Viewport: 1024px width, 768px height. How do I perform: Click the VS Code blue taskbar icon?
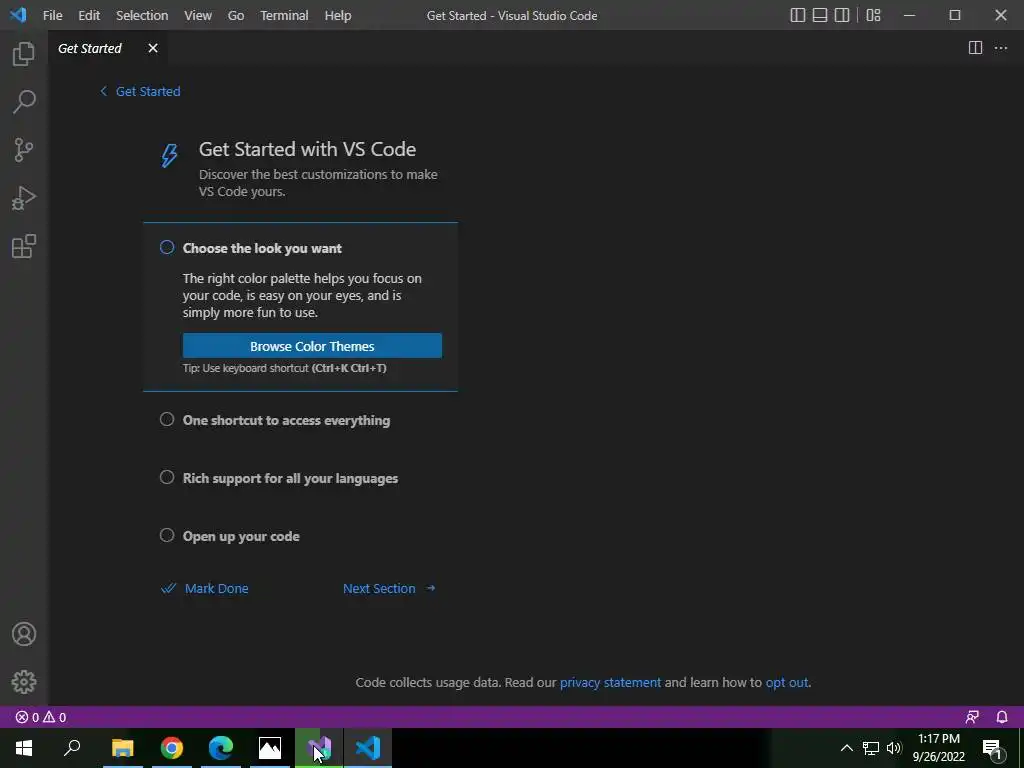368,748
